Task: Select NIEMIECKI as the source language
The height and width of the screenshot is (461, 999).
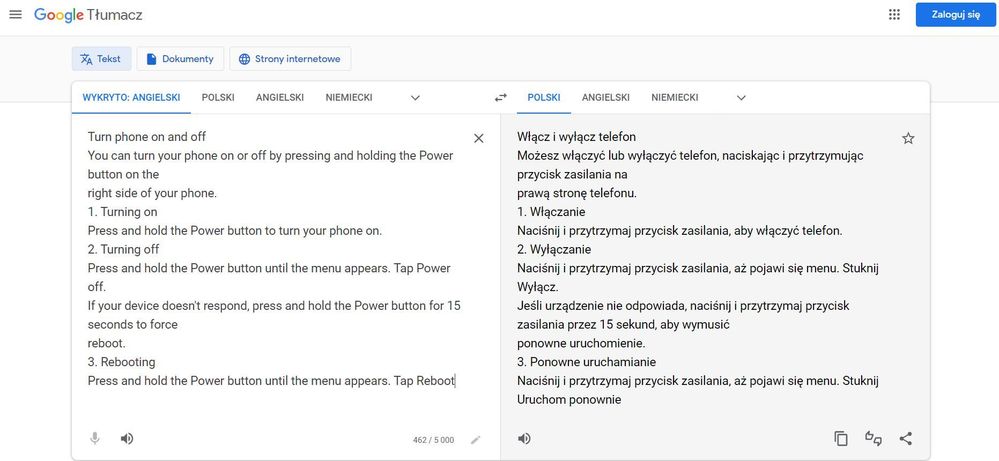Action: 349,98
